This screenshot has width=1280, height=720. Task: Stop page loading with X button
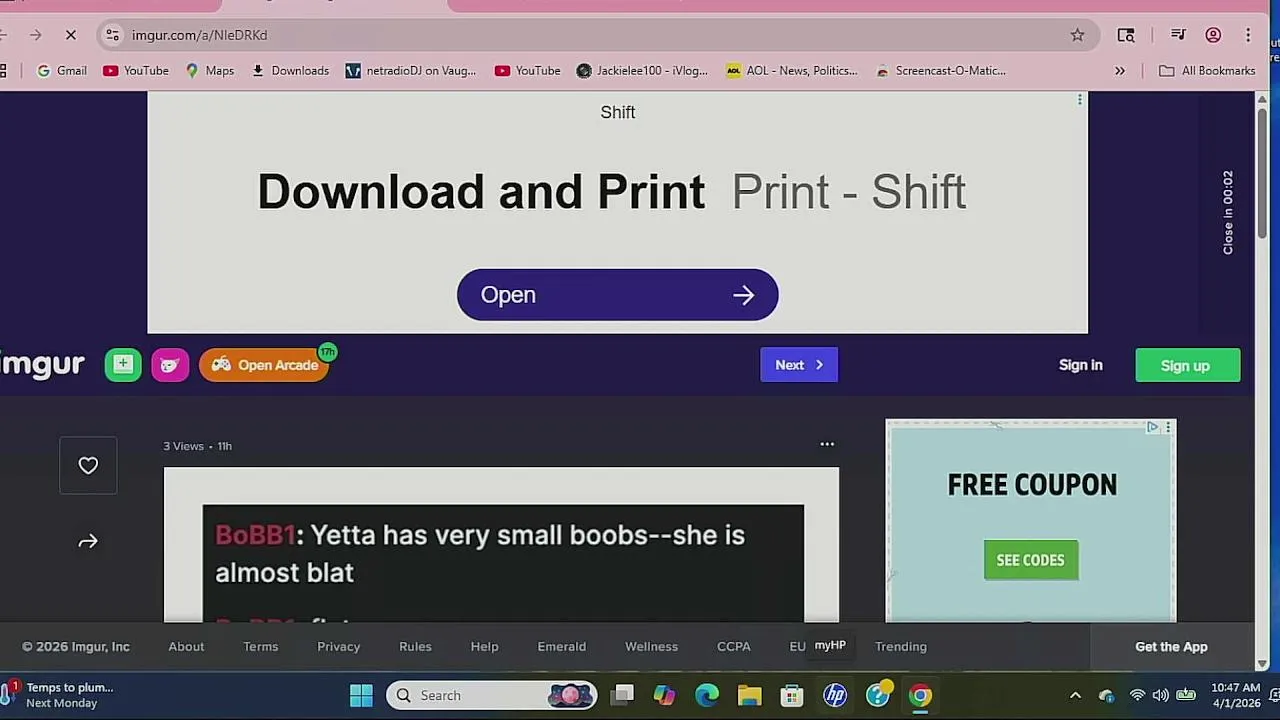coord(71,35)
